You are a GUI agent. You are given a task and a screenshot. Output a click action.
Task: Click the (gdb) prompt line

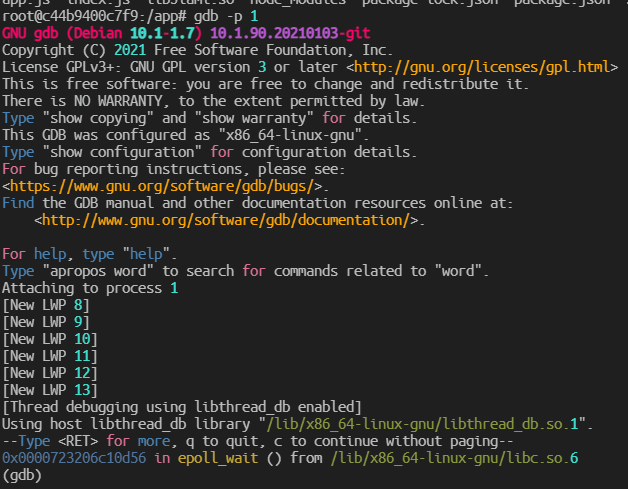(x=22, y=475)
